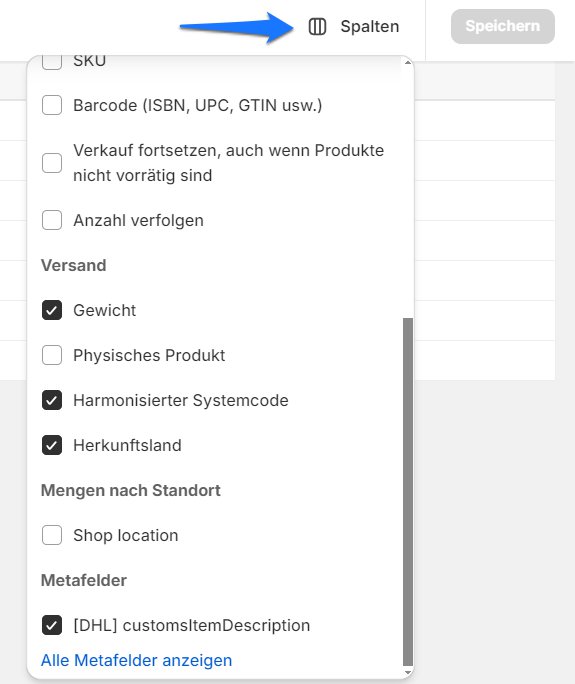Click the scrollbar down arrow

click(x=407, y=673)
